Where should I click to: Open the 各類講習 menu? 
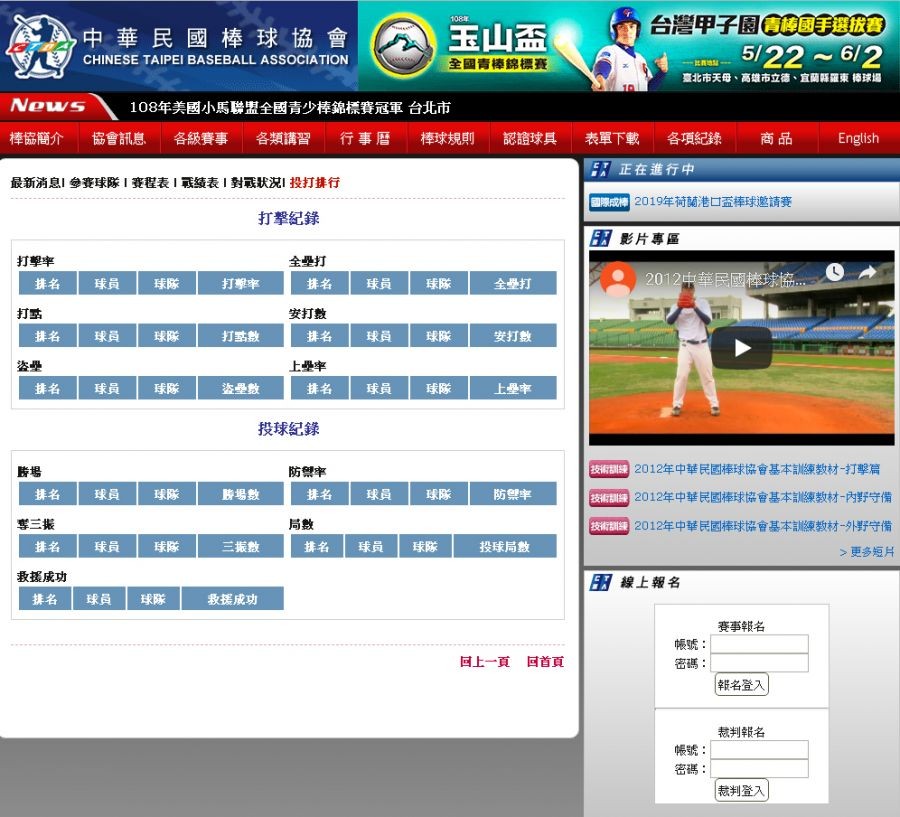283,138
